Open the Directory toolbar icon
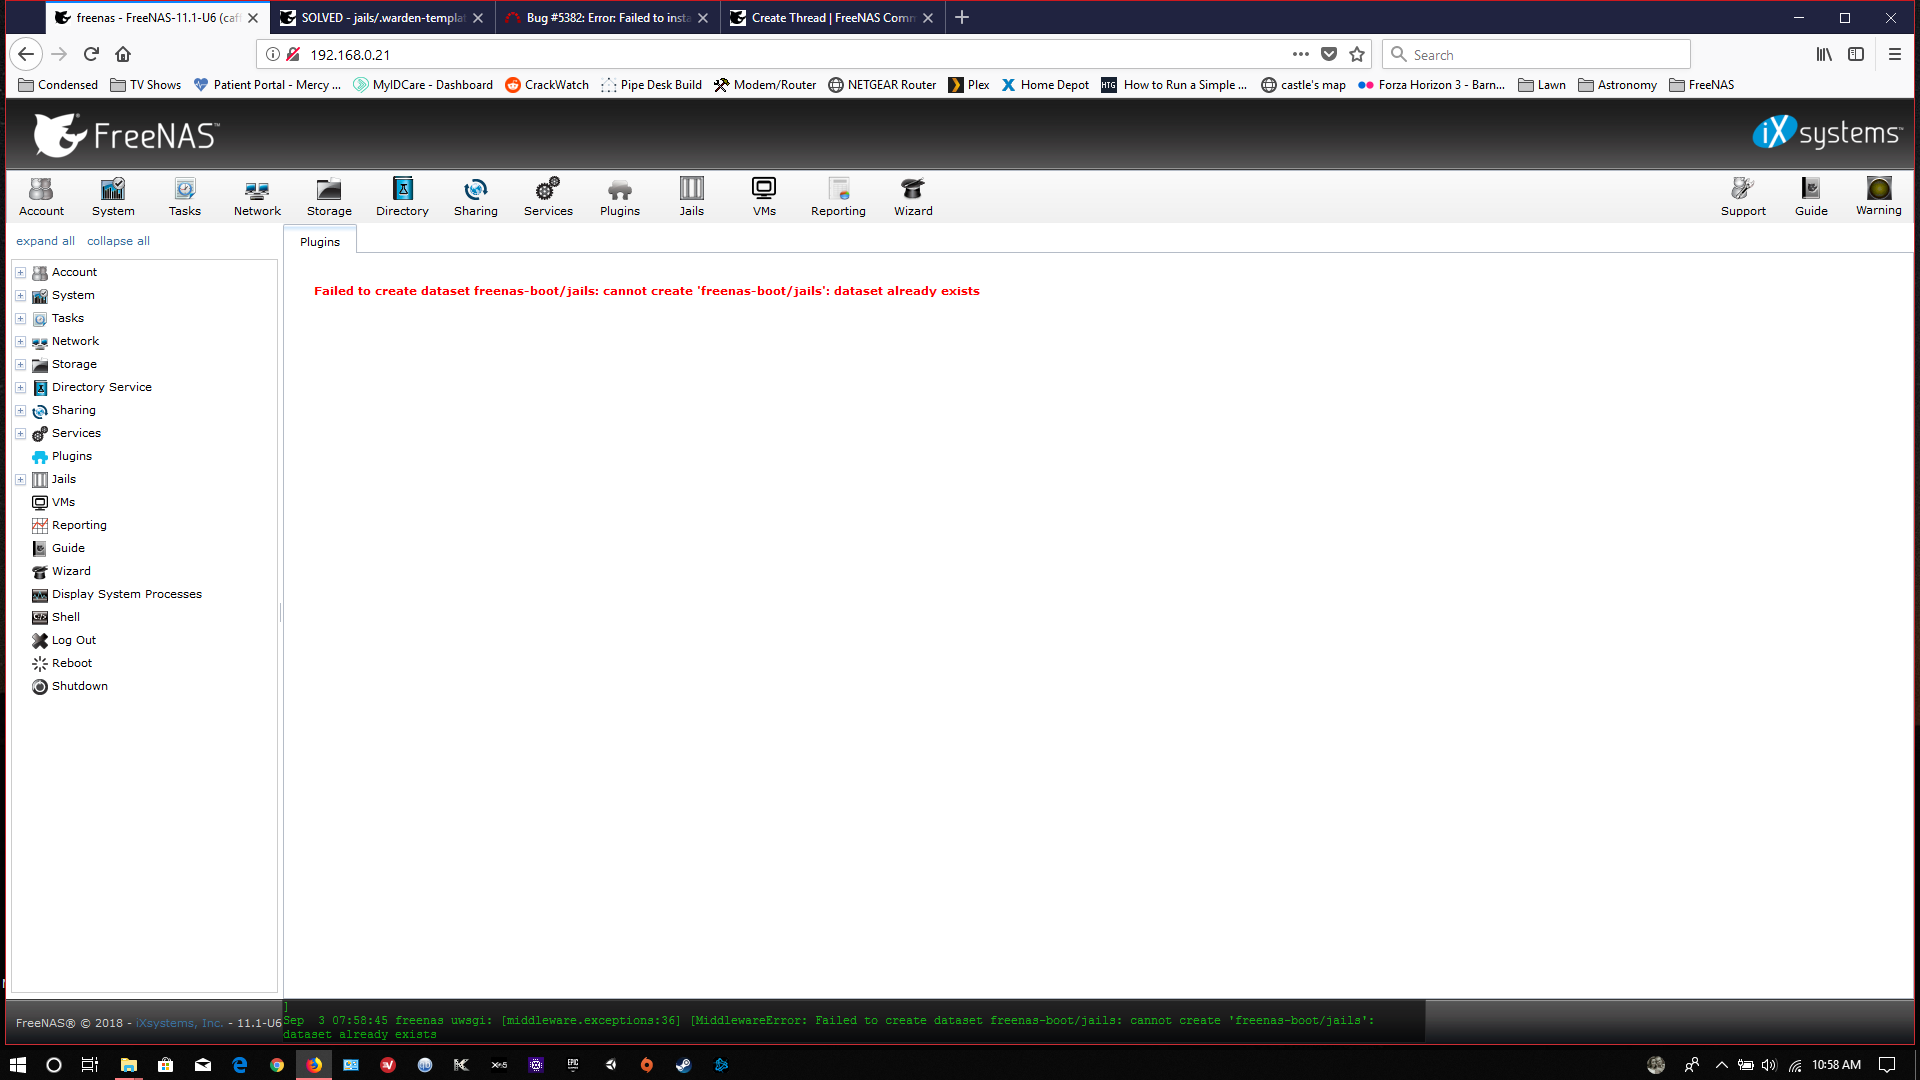The width and height of the screenshot is (1920, 1080). tap(402, 197)
